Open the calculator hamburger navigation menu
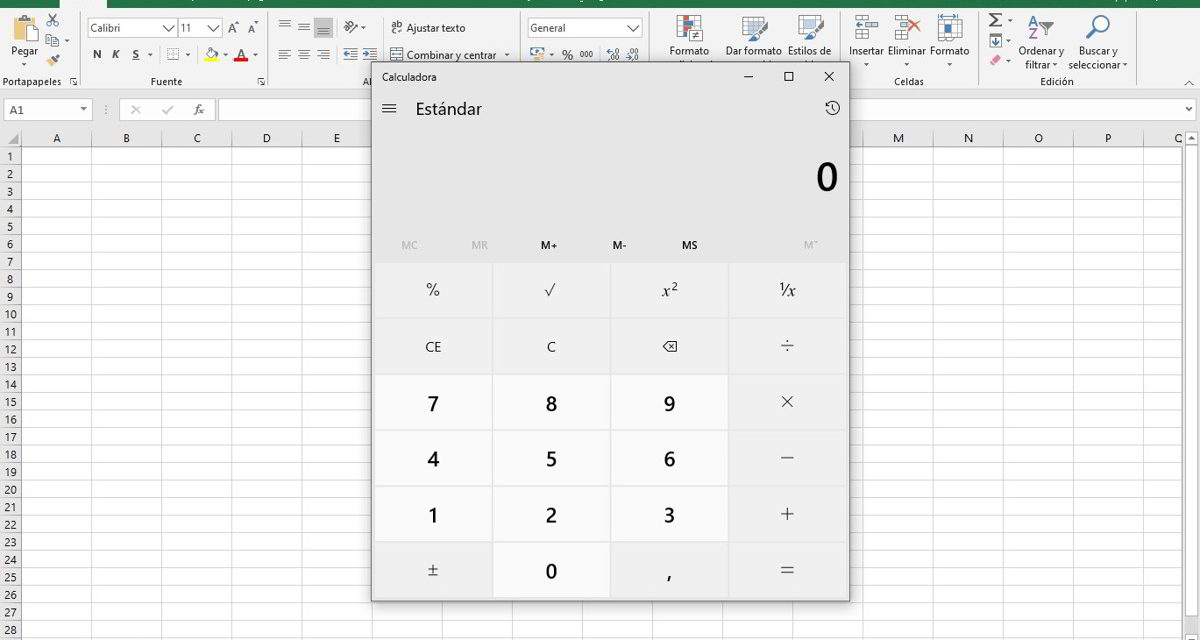1200x640 pixels. [x=389, y=109]
